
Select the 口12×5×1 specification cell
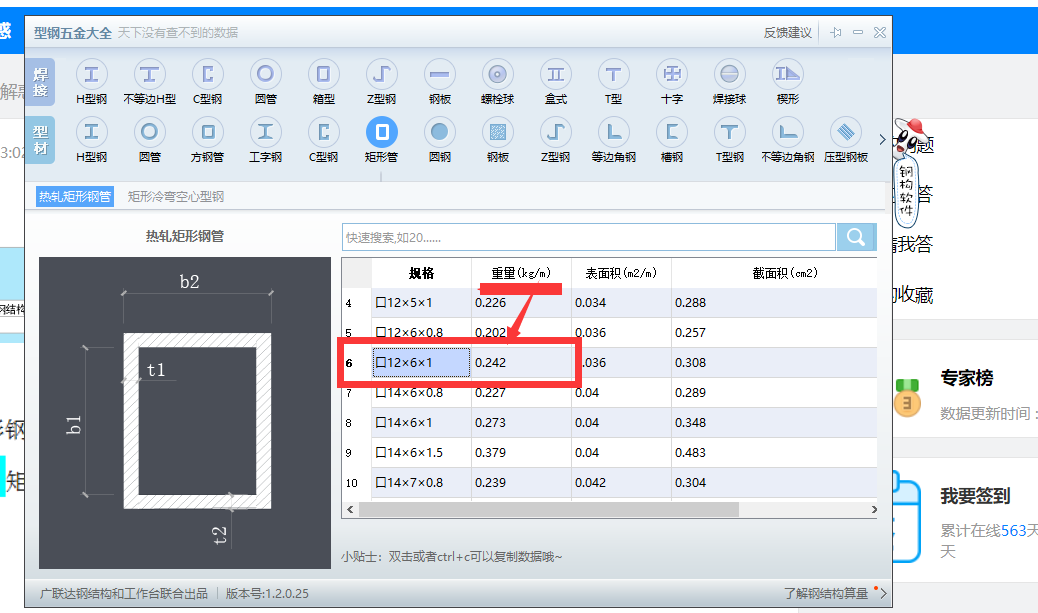tap(421, 303)
